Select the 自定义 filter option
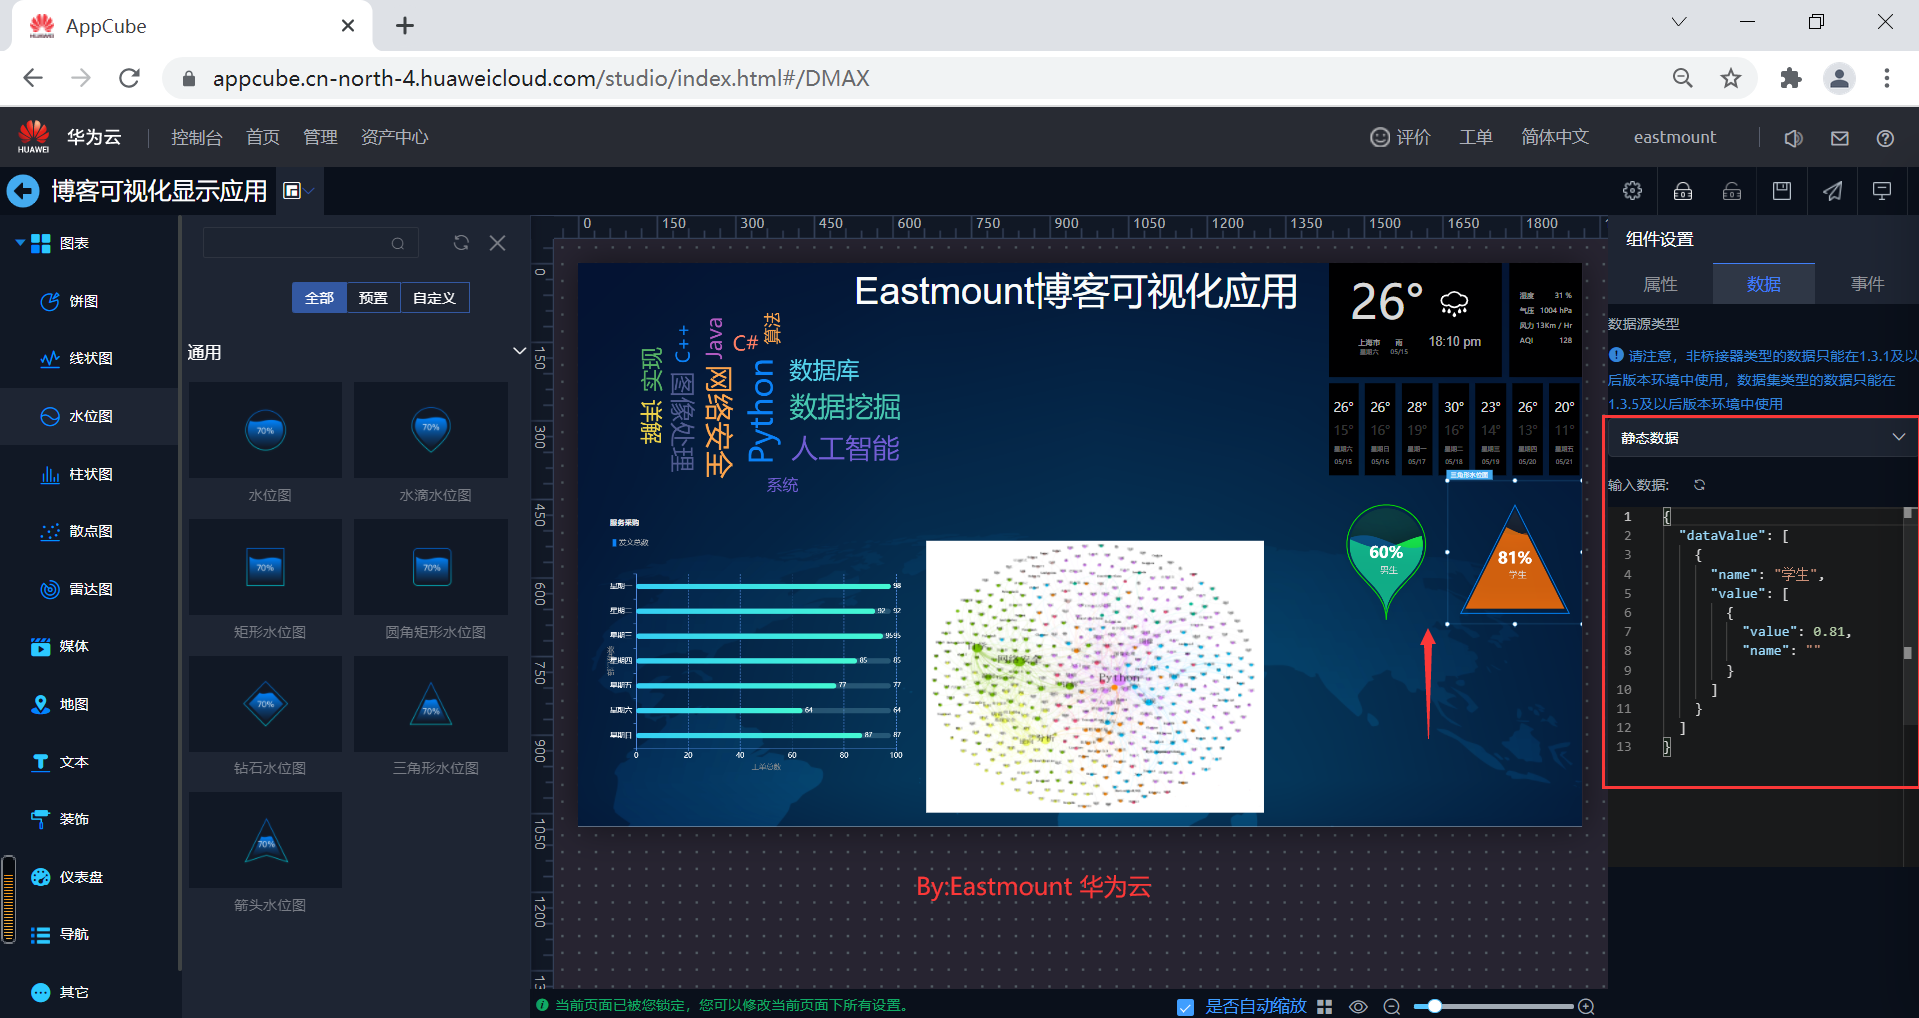The height and width of the screenshot is (1018, 1919). coord(434,298)
